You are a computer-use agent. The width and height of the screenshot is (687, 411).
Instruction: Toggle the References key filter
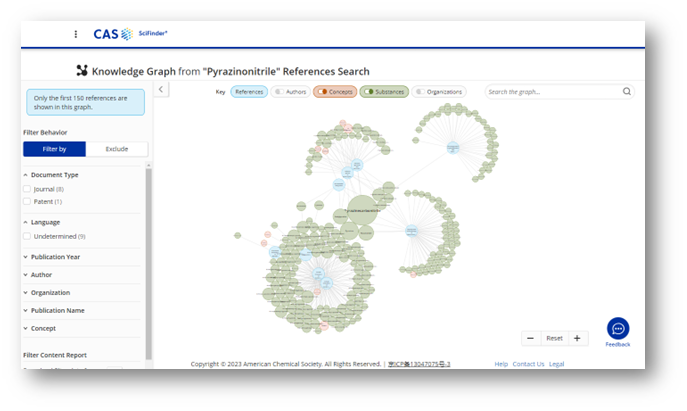(249, 92)
